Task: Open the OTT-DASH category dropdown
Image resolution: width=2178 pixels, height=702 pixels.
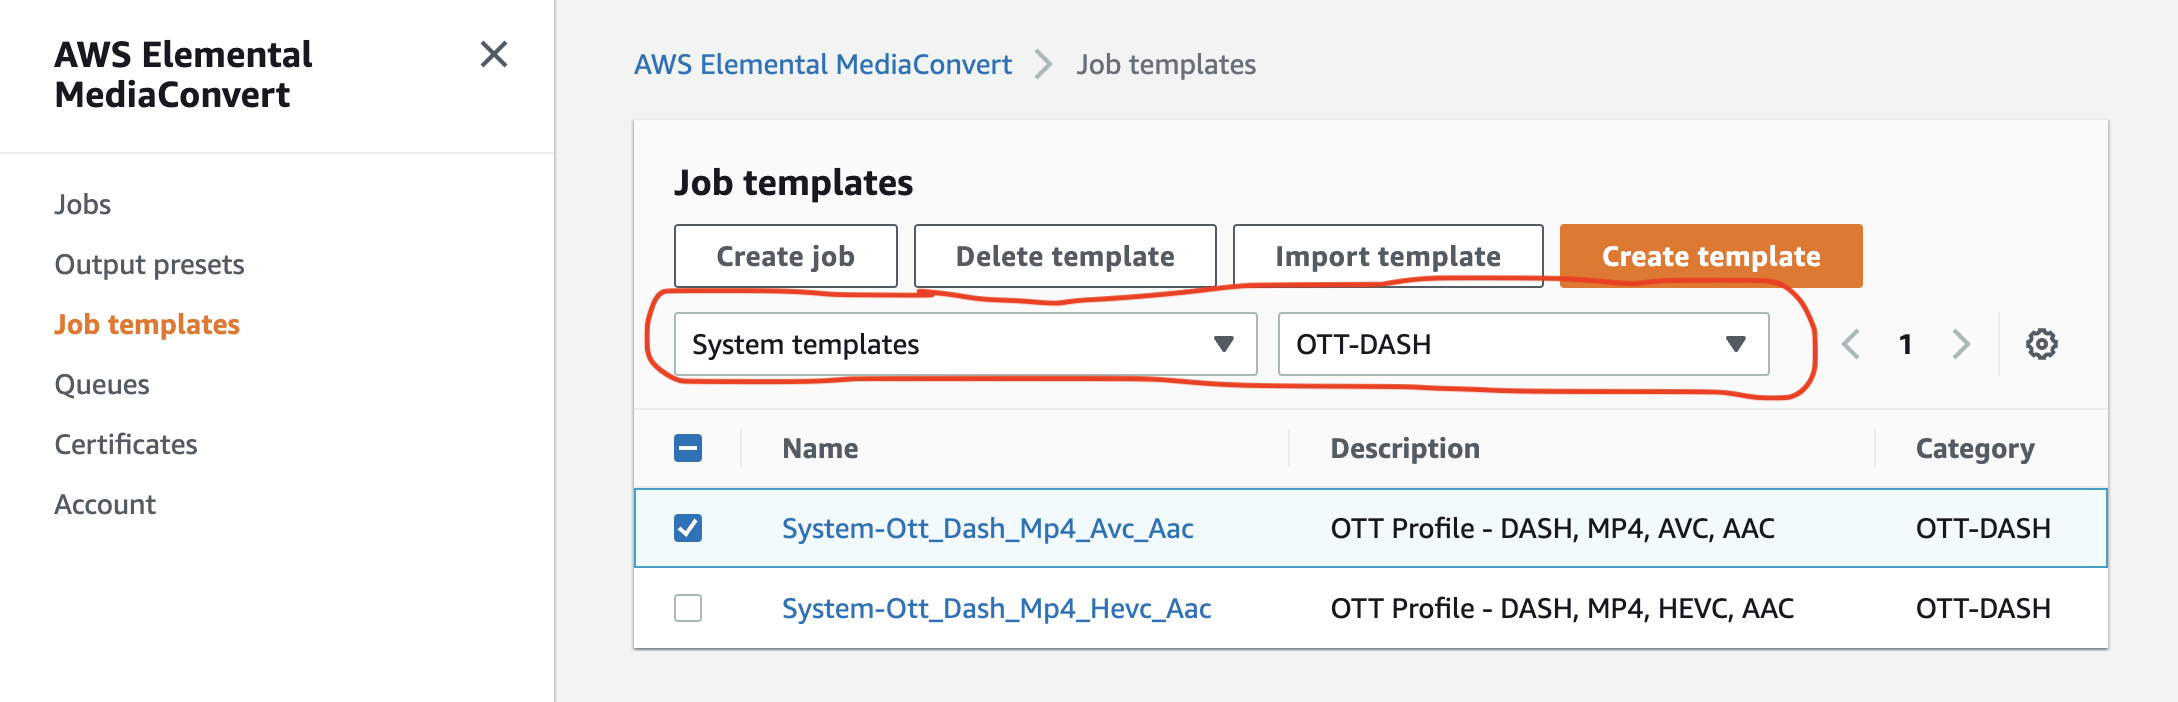Action: tap(1523, 344)
